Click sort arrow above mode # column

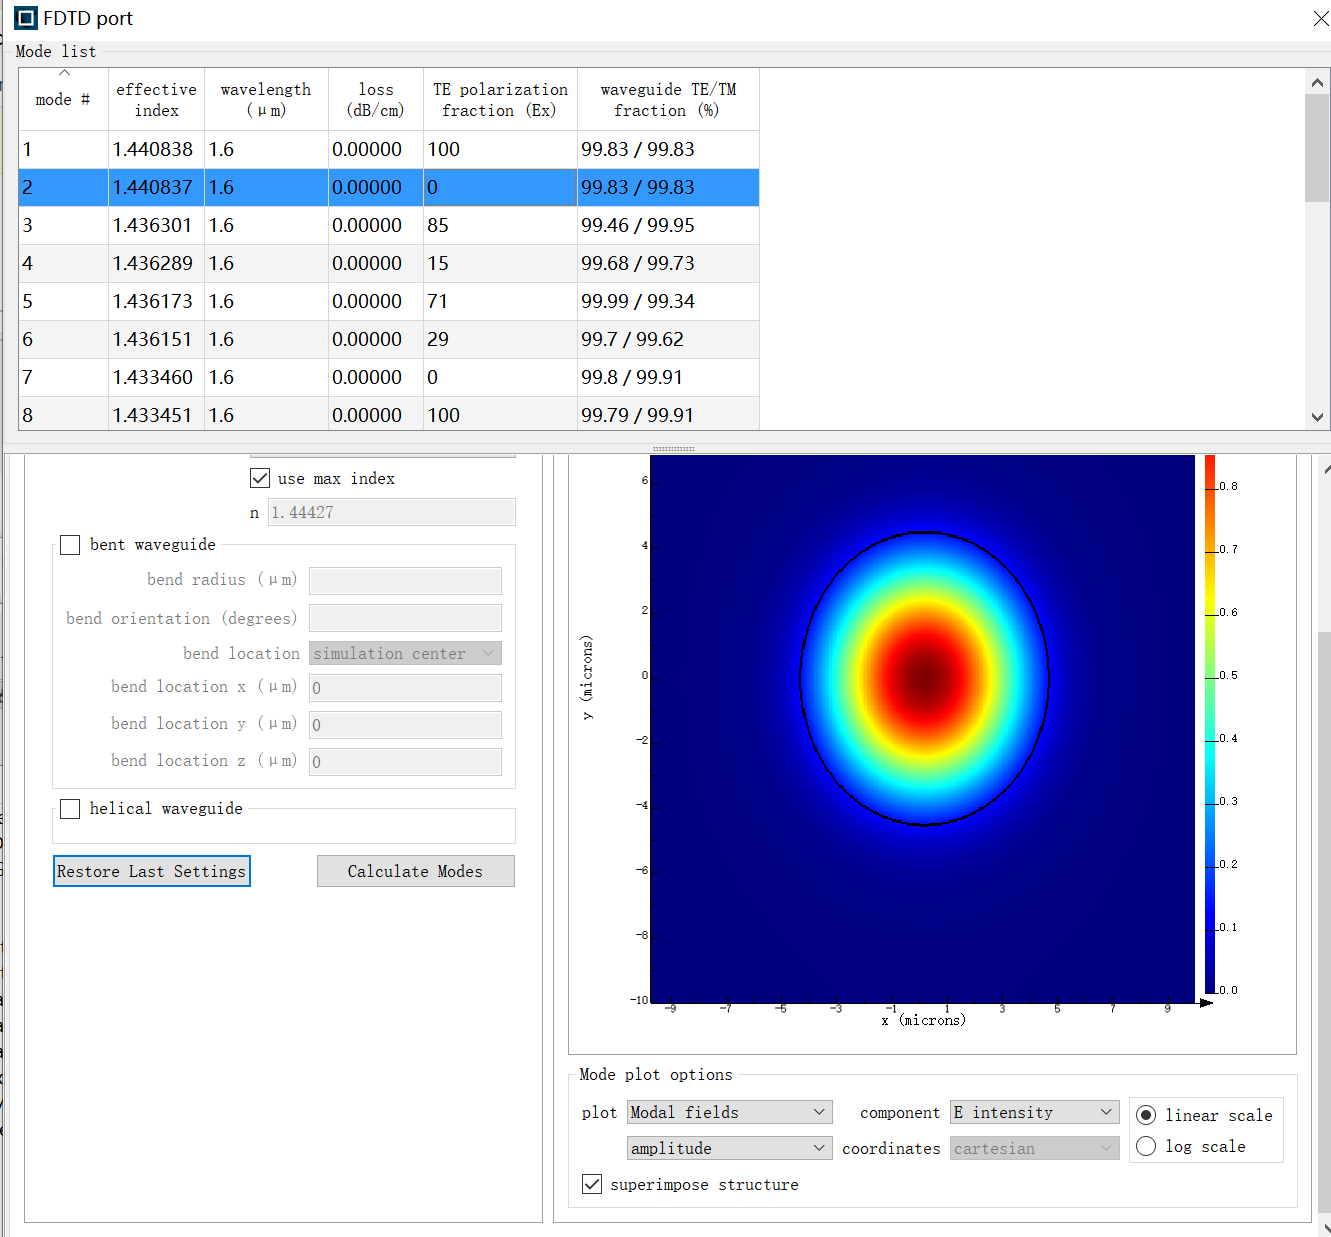click(x=64, y=73)
